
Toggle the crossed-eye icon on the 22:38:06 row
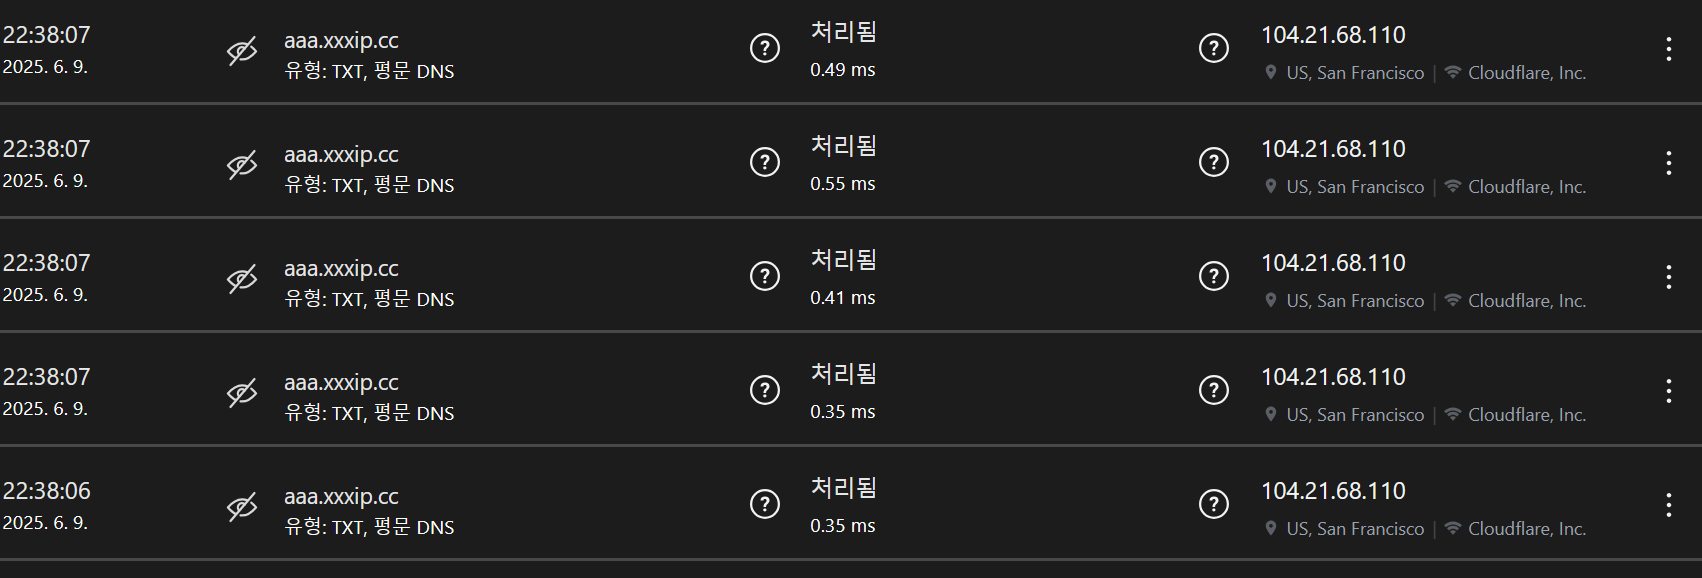click(x=242, y=506)
